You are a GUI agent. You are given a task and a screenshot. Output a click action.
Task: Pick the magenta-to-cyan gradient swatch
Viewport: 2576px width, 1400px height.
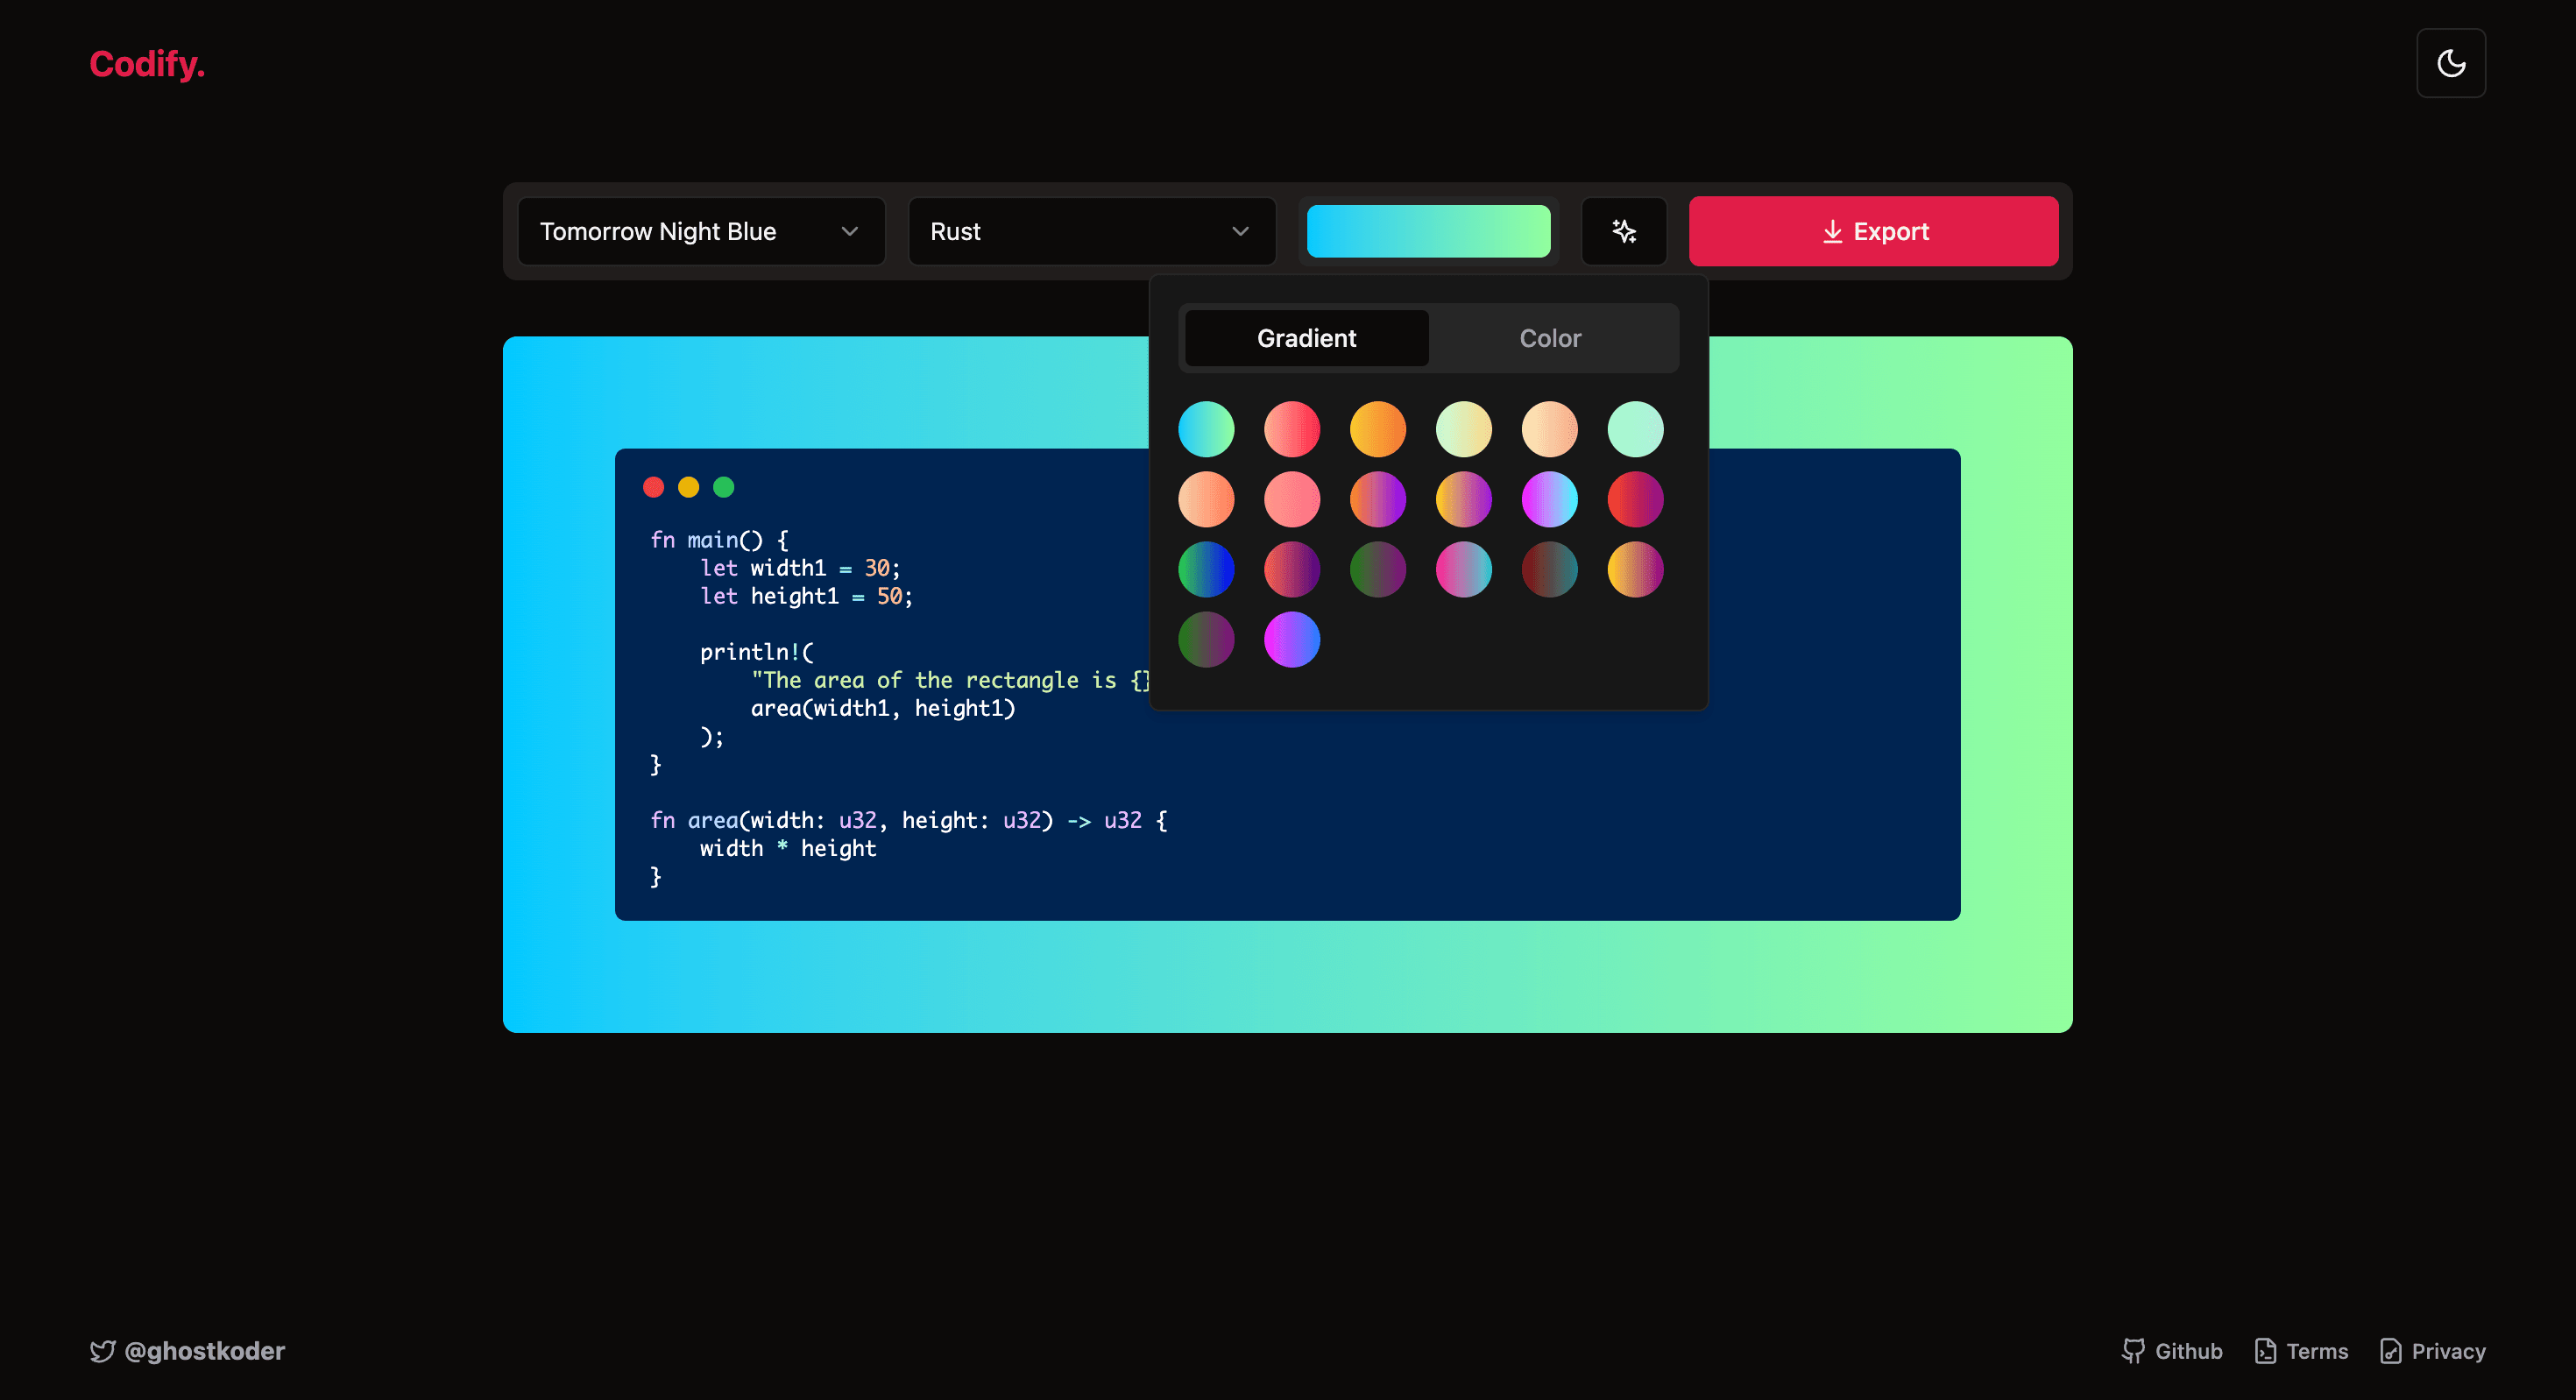point(1550,499)
